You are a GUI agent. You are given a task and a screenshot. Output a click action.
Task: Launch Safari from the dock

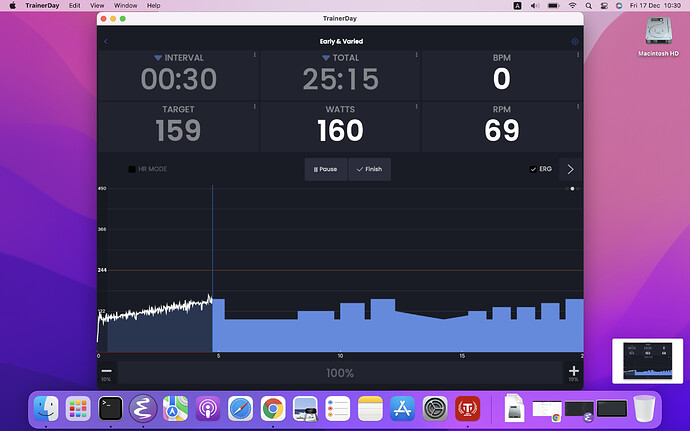coord(241,409)
